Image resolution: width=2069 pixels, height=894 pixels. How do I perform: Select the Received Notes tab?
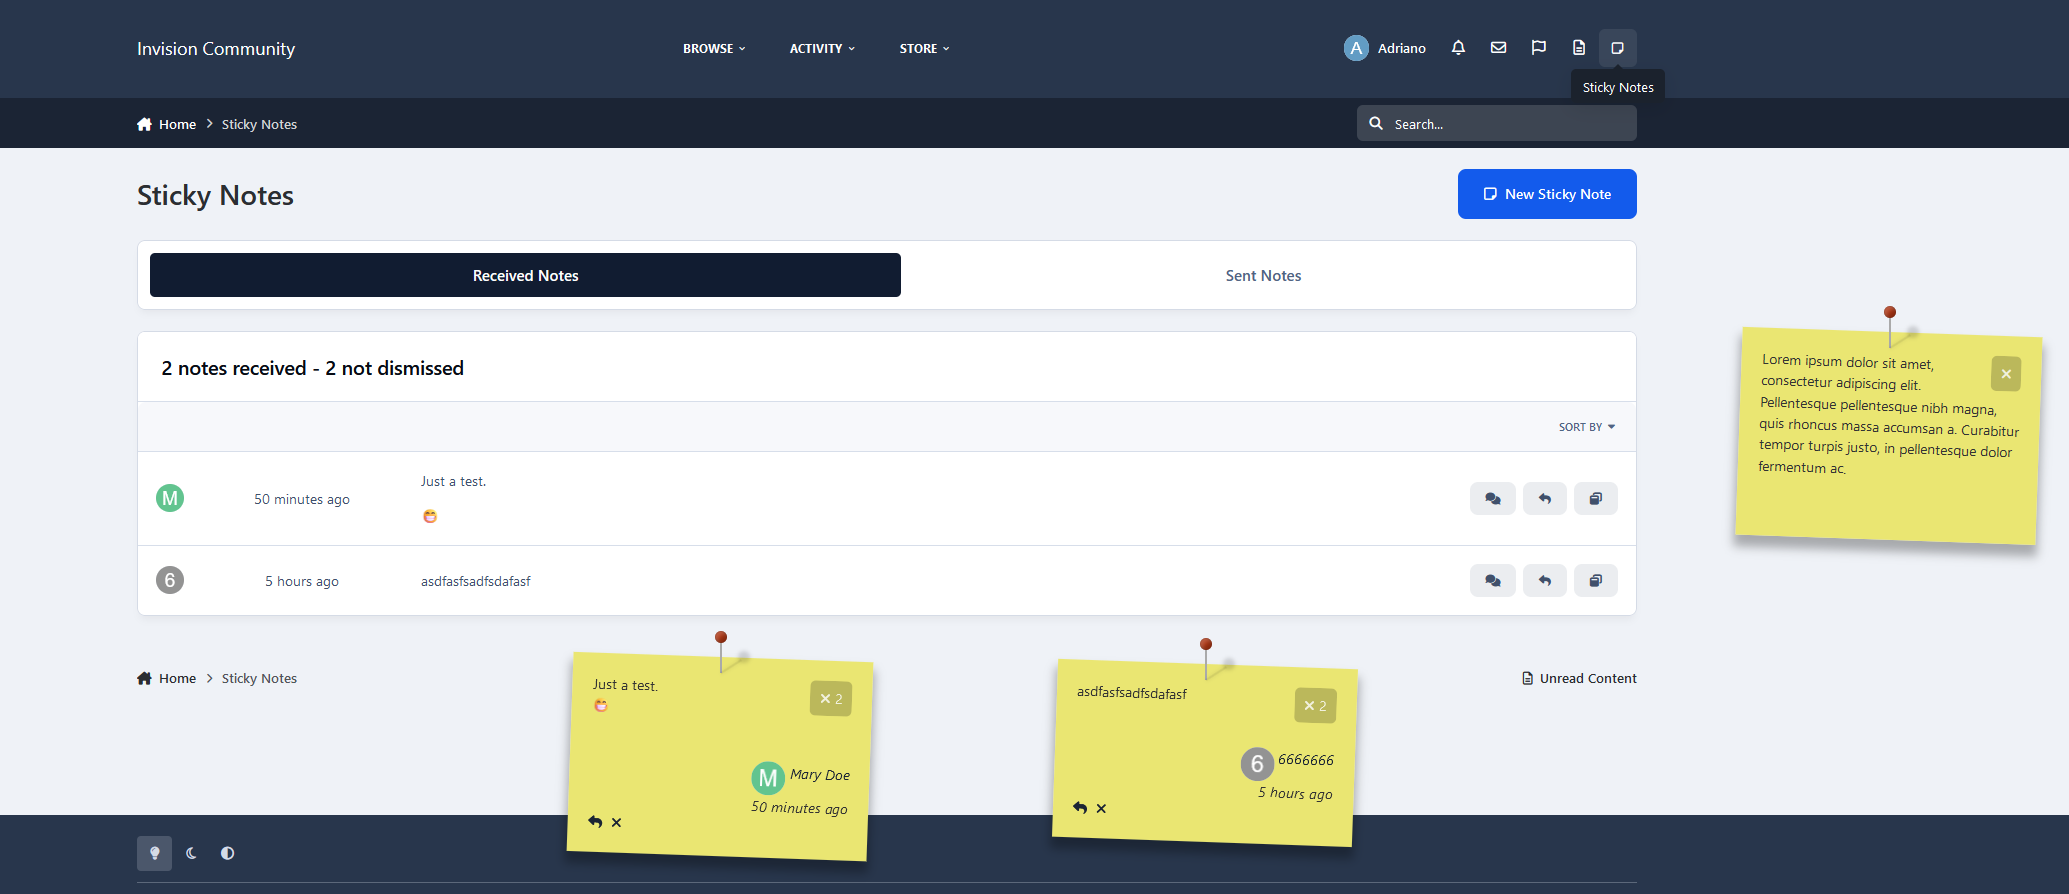pyautogui.click(x=525, y=276)
